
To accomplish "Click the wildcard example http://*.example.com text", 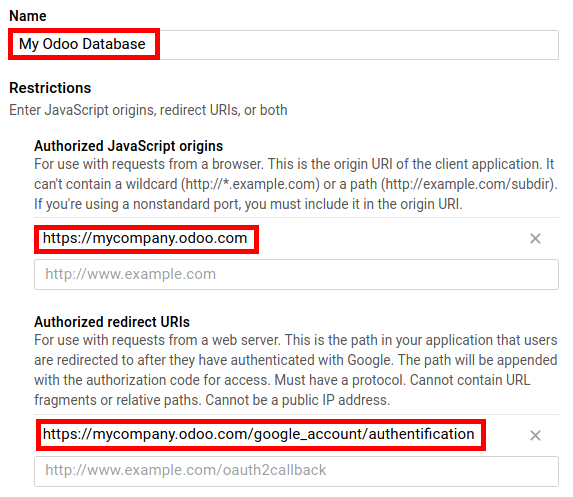I will [x=250, y=184].
